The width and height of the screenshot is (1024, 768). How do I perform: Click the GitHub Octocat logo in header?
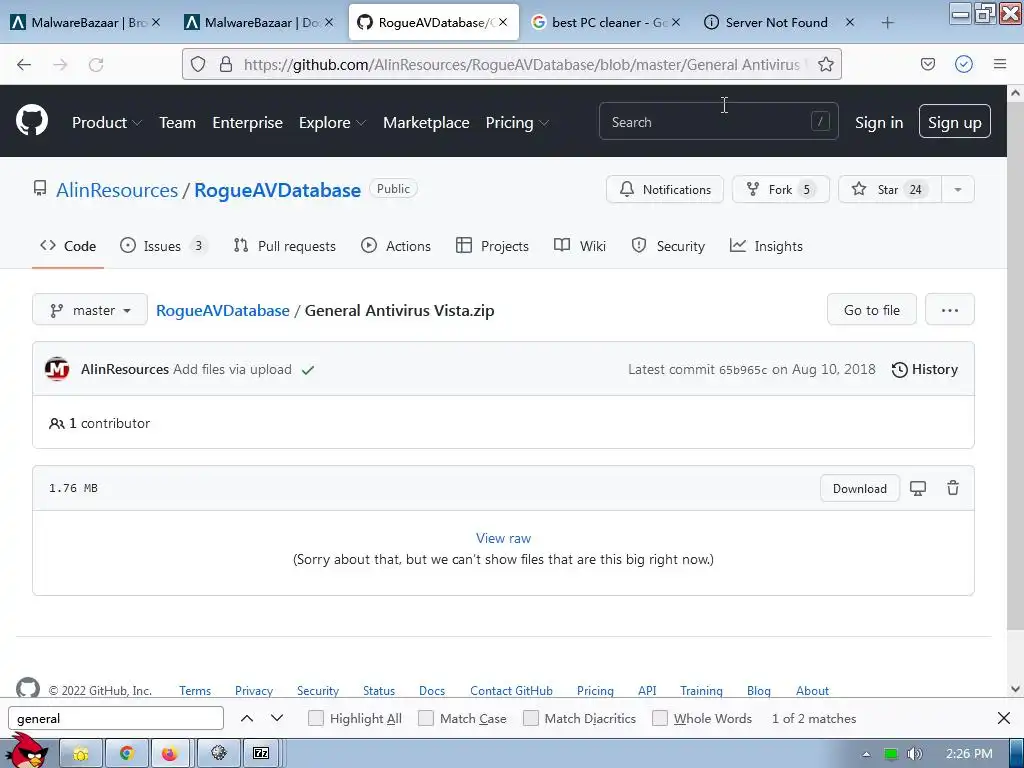32,121
